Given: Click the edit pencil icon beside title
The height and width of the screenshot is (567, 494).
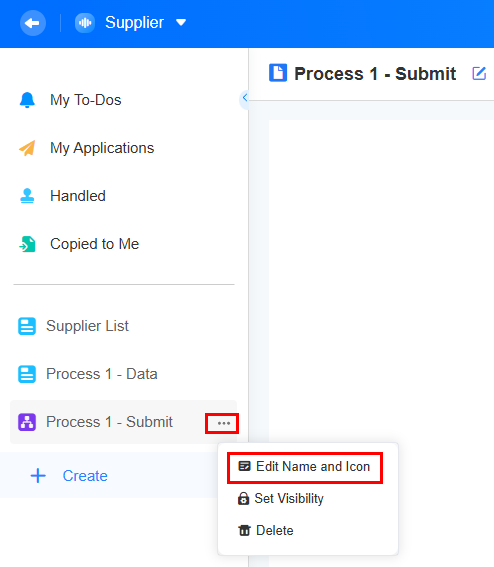Looking at the screenshot, I should coord(479,73).
